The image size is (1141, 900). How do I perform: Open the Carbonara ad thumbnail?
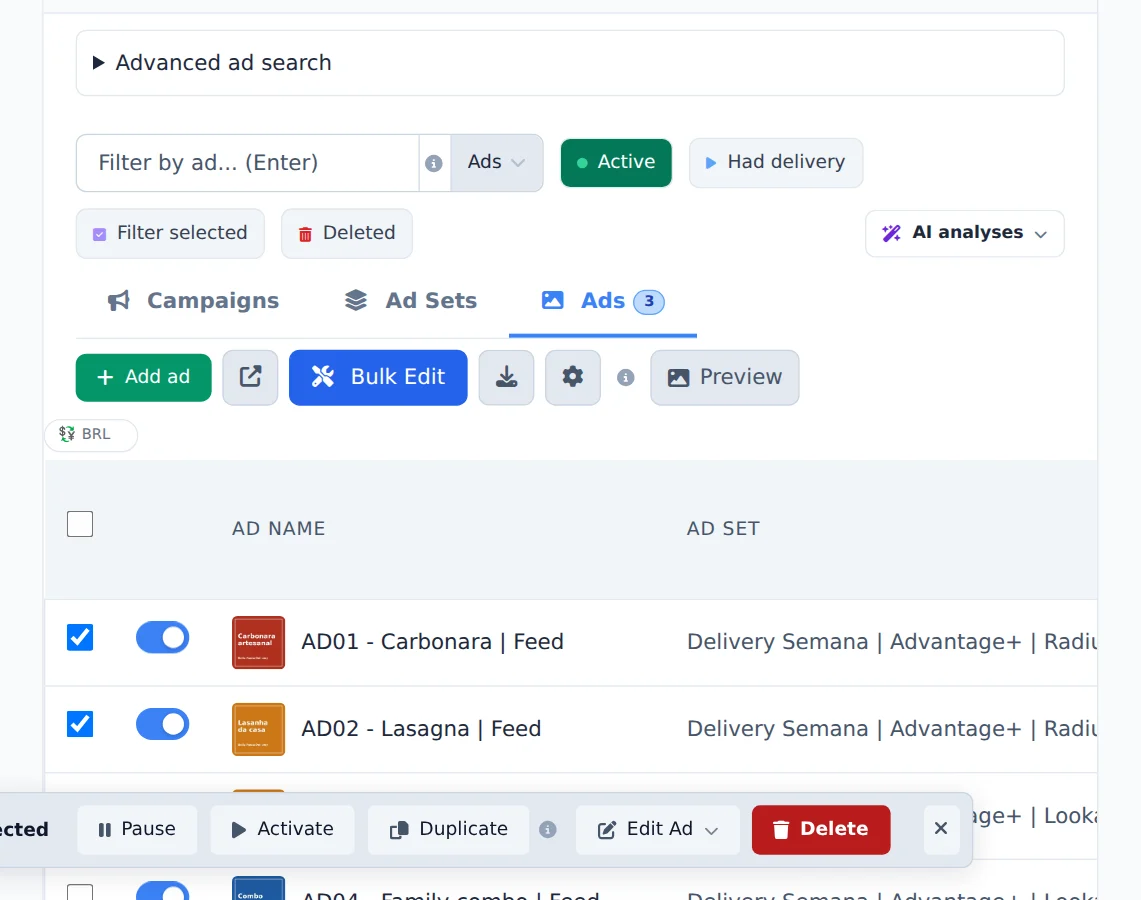[258, 642]
